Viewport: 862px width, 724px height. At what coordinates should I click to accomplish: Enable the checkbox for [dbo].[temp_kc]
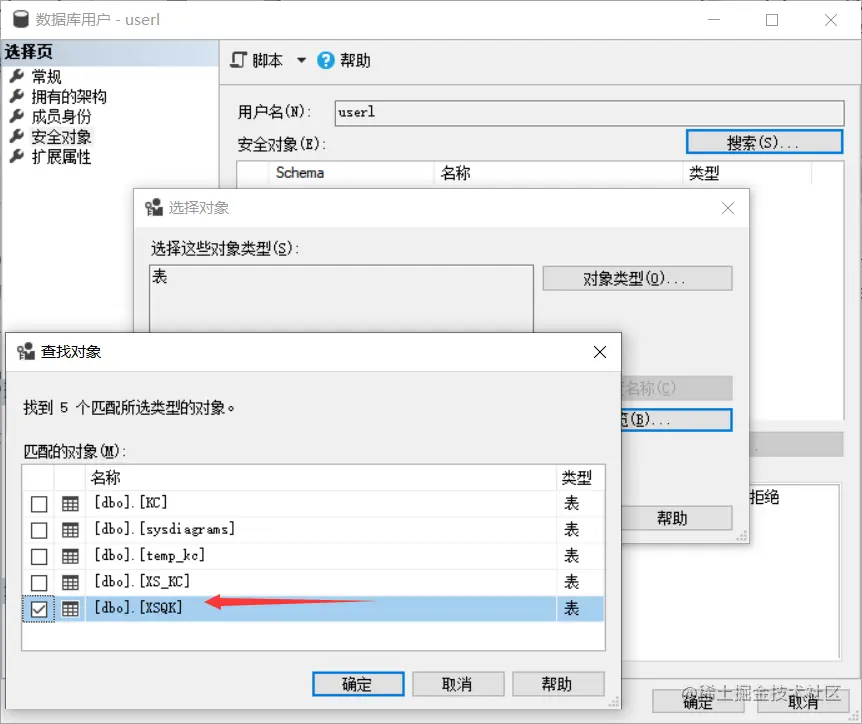tap(38, 555)
